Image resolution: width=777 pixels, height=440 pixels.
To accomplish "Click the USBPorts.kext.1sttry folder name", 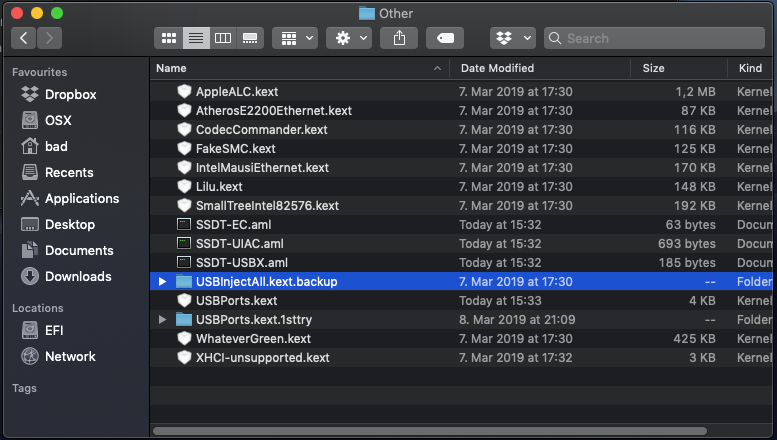I will click(254, 320).
